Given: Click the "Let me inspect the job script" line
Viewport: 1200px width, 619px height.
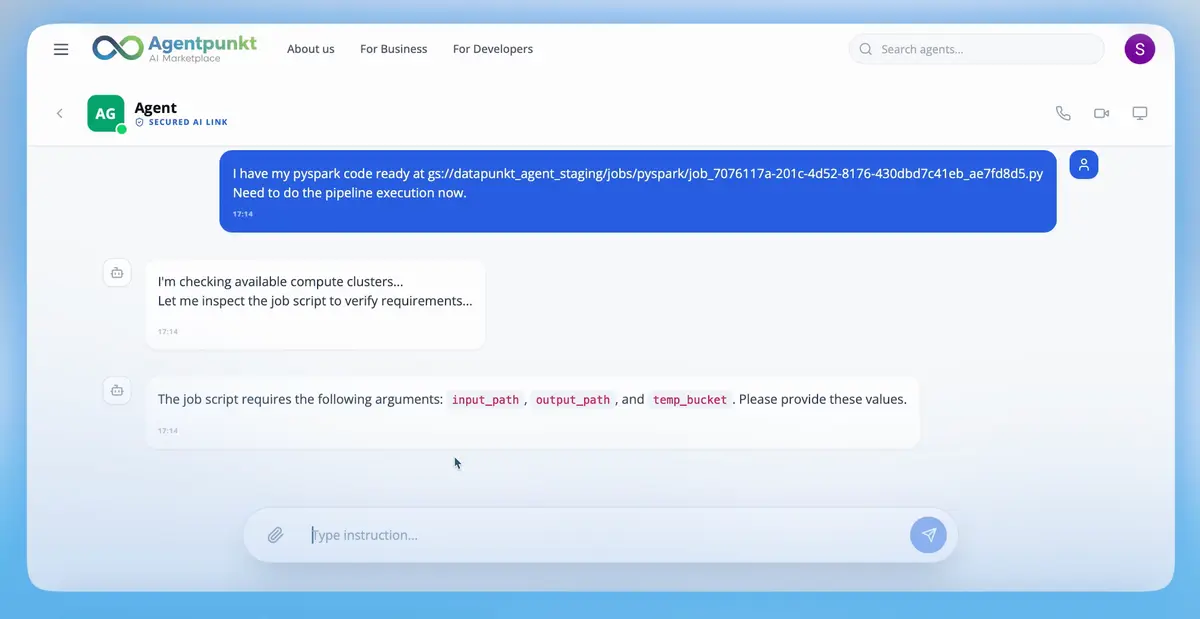Looking at the screenshot, I should coord(315,300).
